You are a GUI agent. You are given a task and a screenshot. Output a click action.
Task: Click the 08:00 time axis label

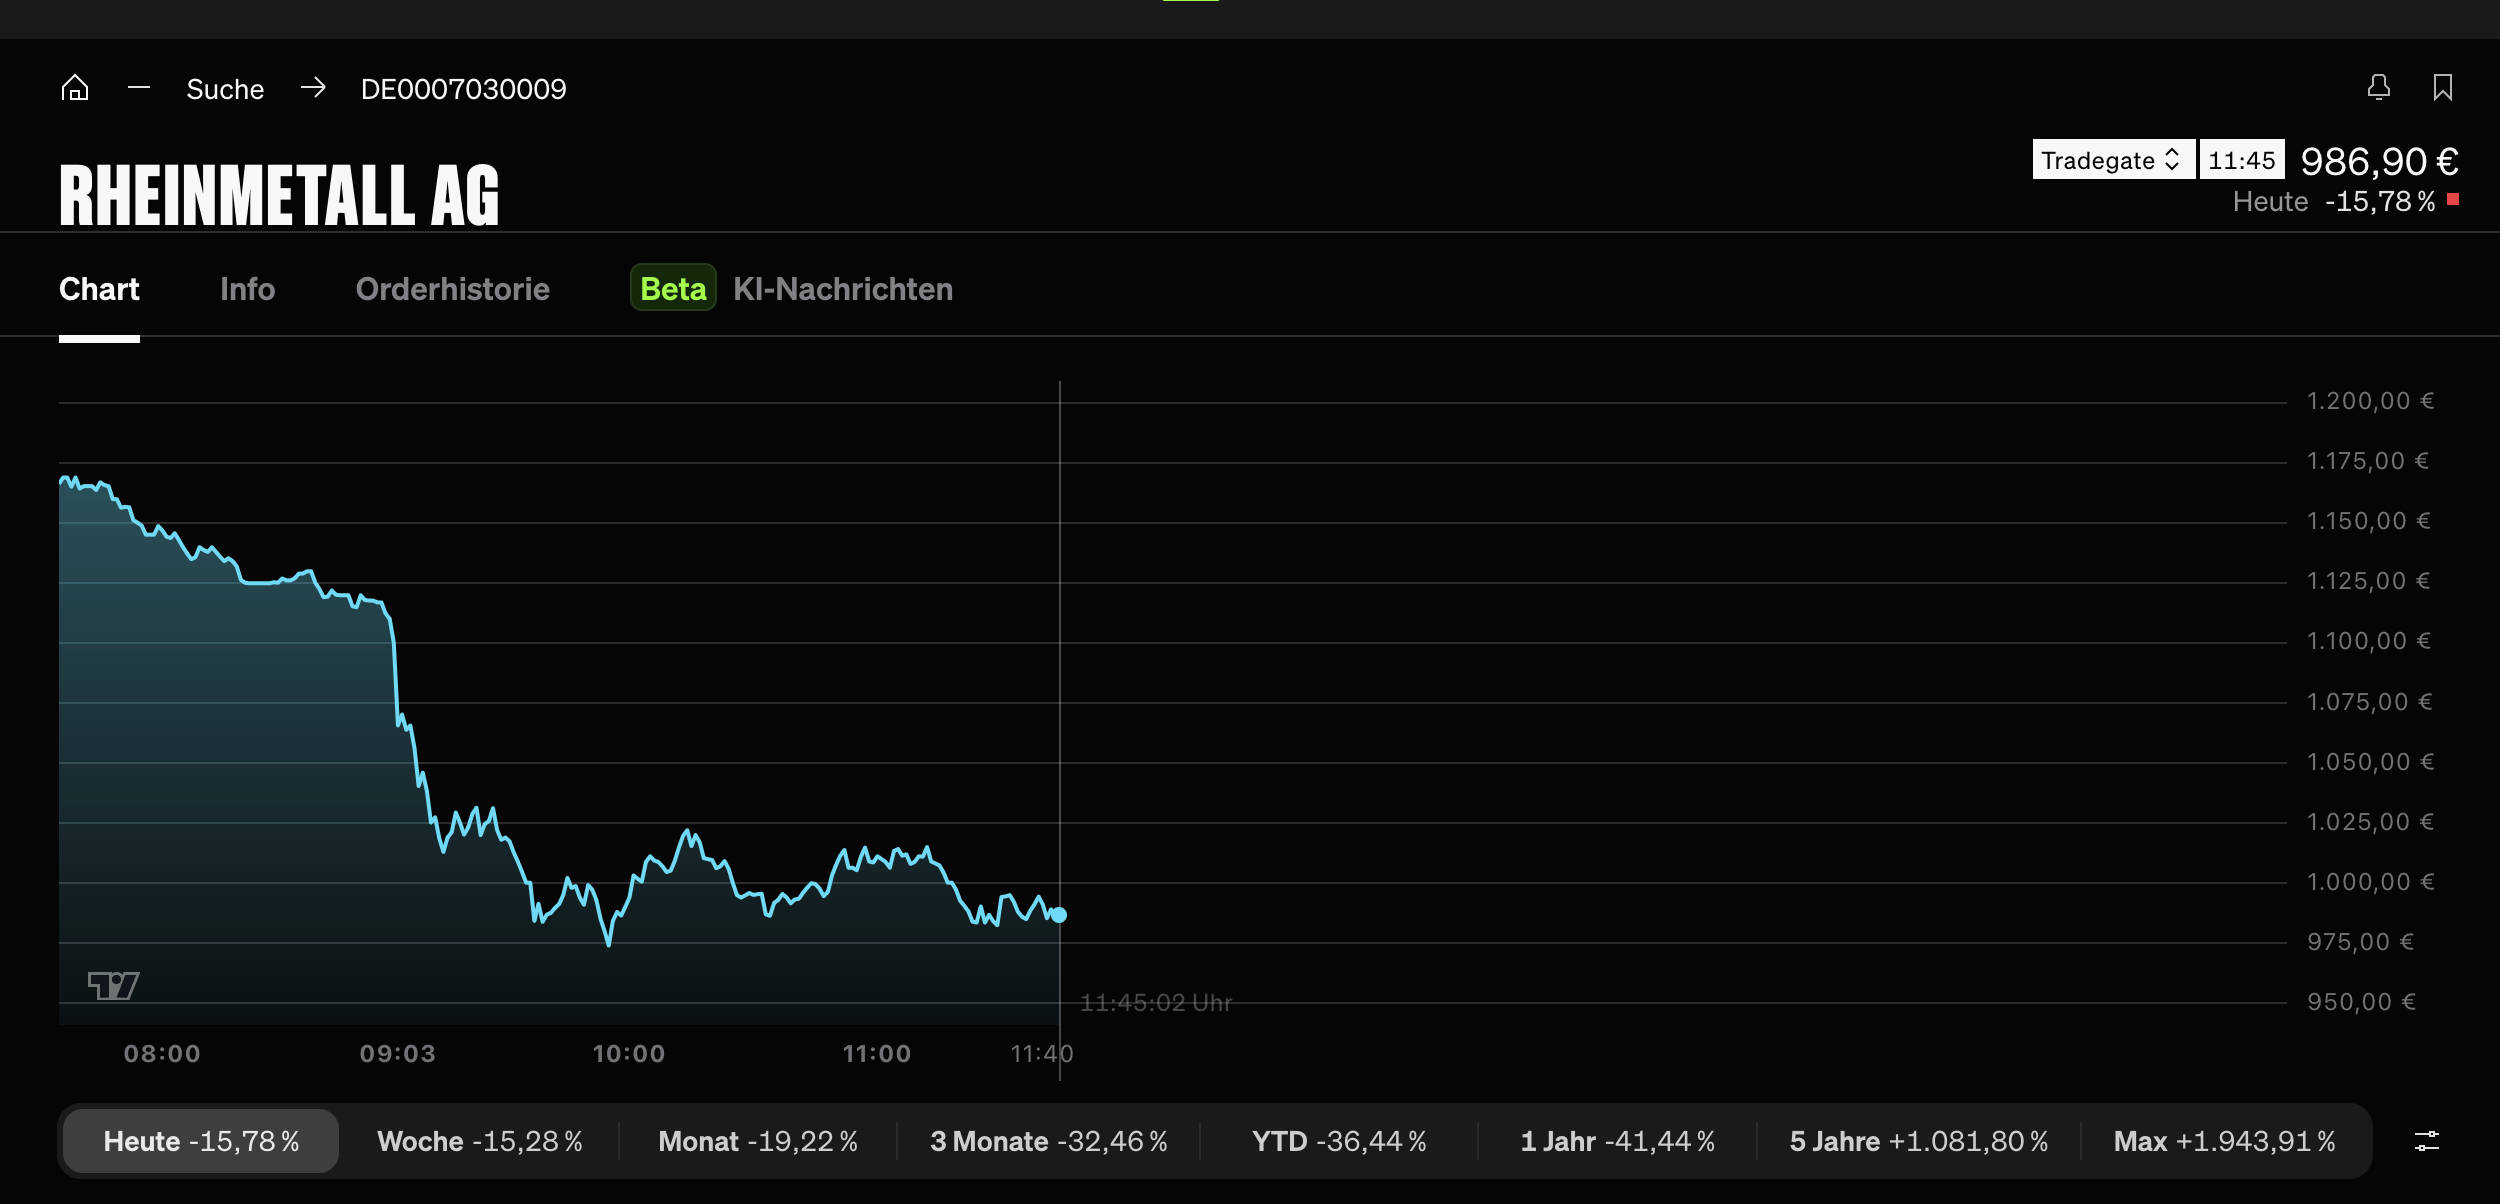(162, 1053)
